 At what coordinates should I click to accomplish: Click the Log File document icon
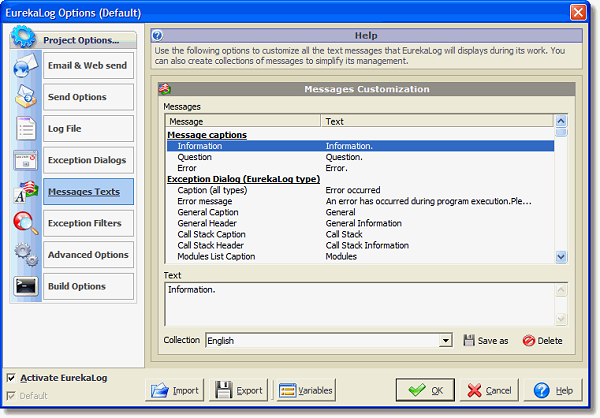coord(26,128)
